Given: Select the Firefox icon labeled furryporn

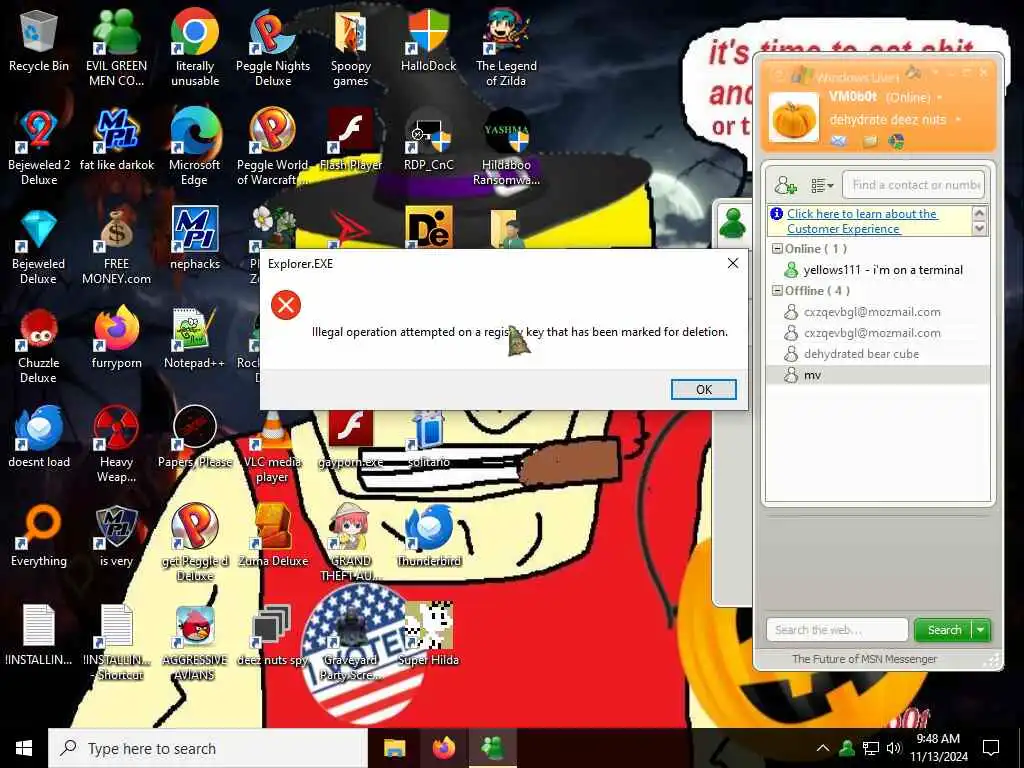Looking at the screenshot, I should (116, 339).
